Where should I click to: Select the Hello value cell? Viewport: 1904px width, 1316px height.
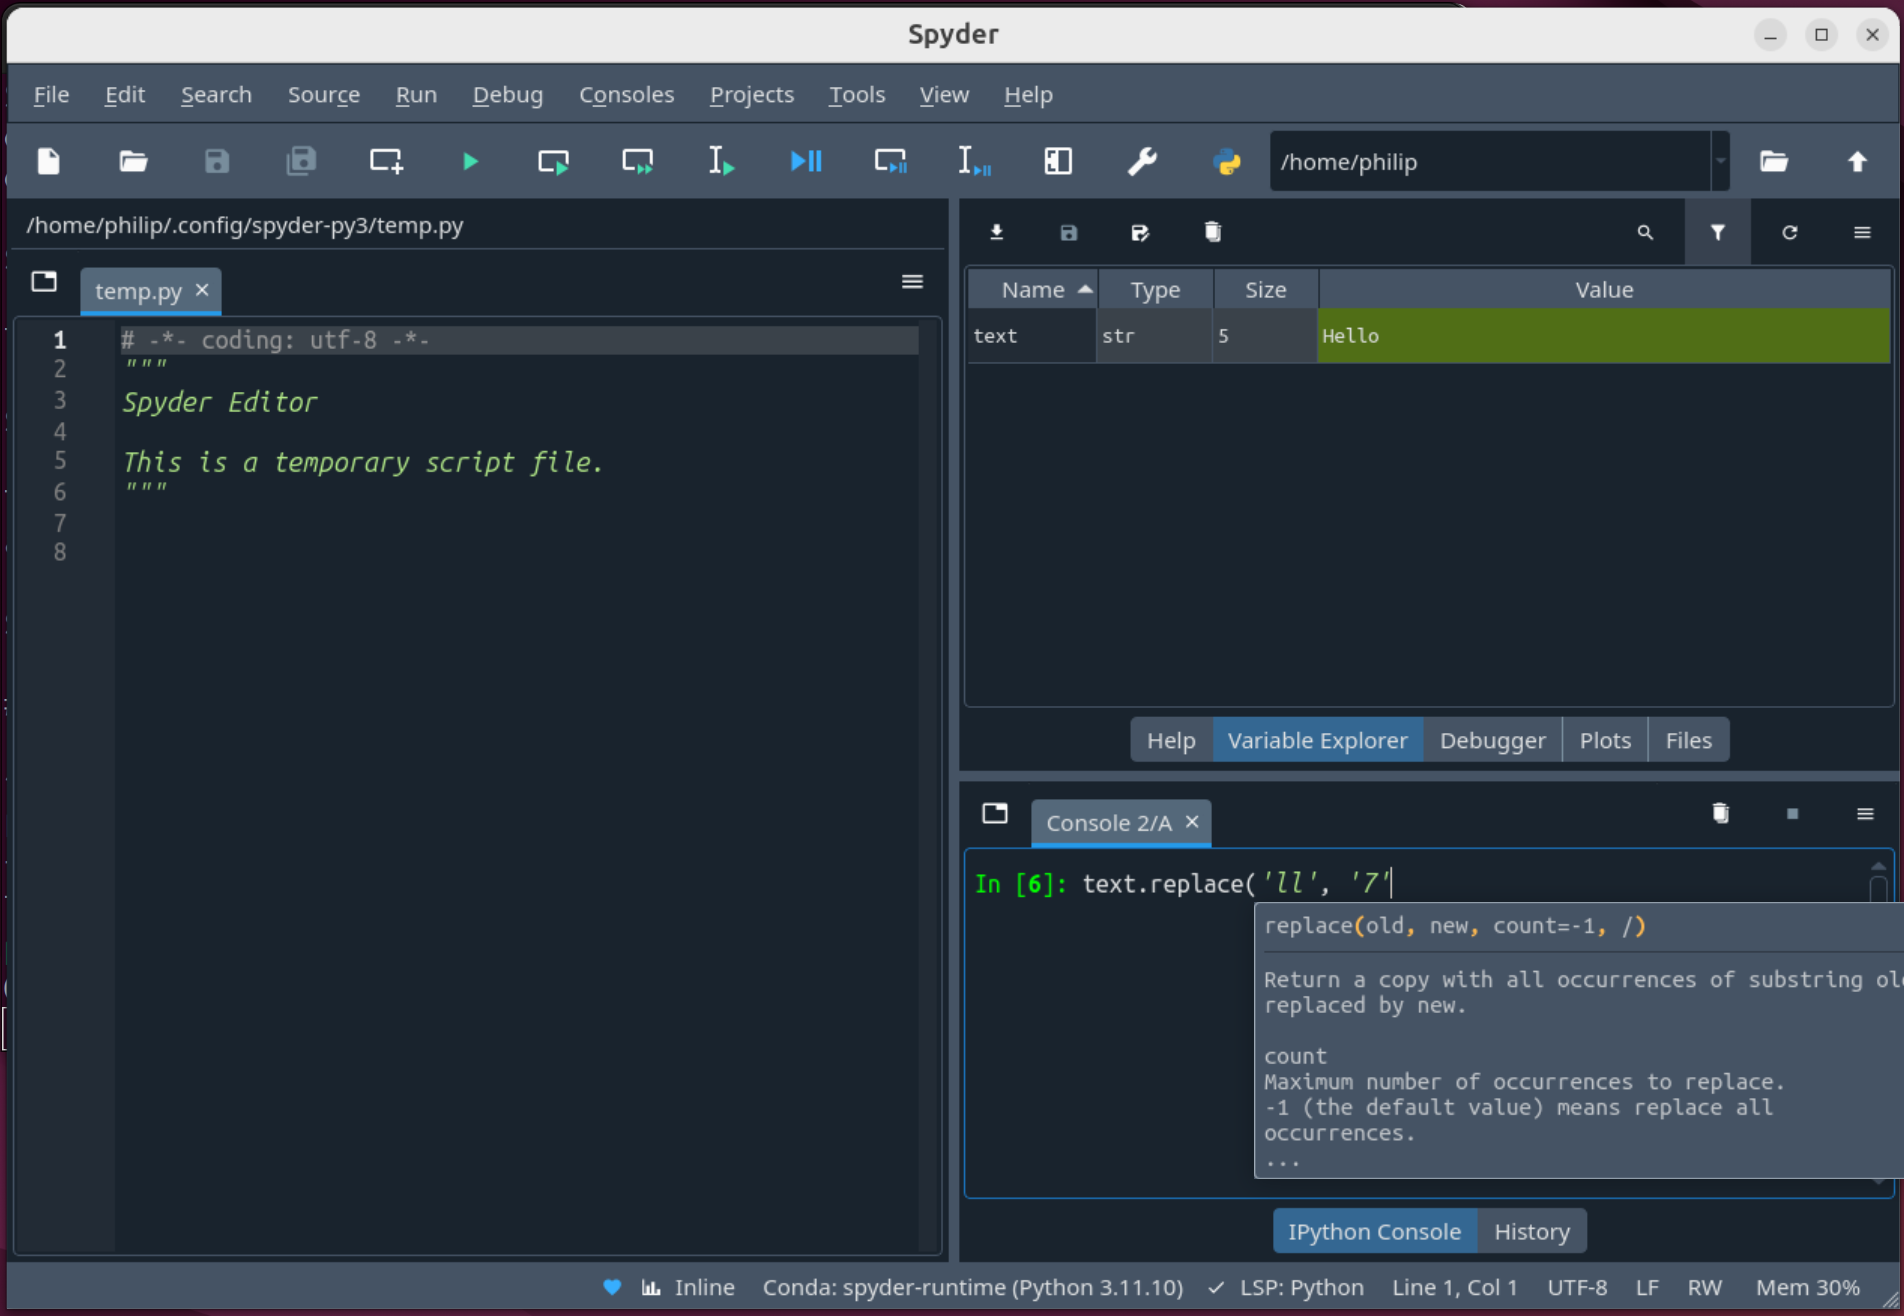[1603, 336]
